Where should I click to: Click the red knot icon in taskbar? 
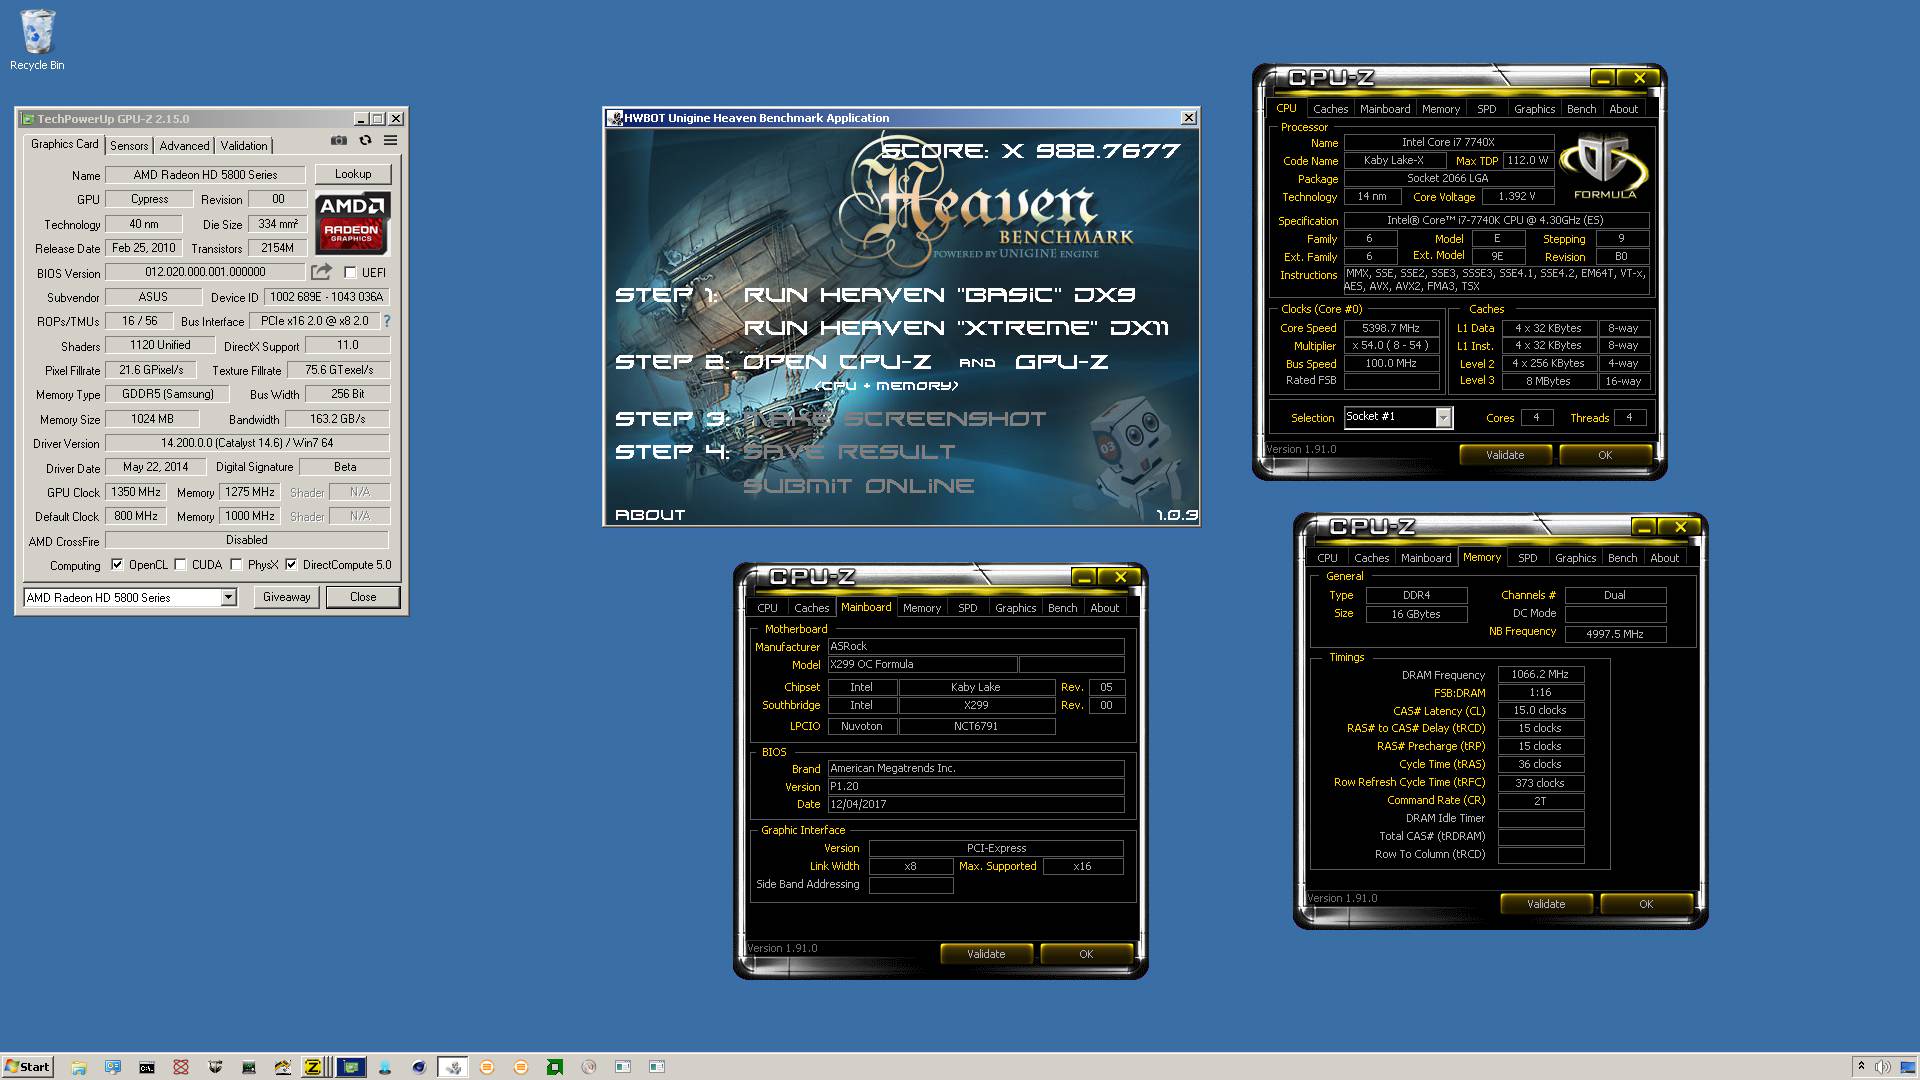[181, 1067]
